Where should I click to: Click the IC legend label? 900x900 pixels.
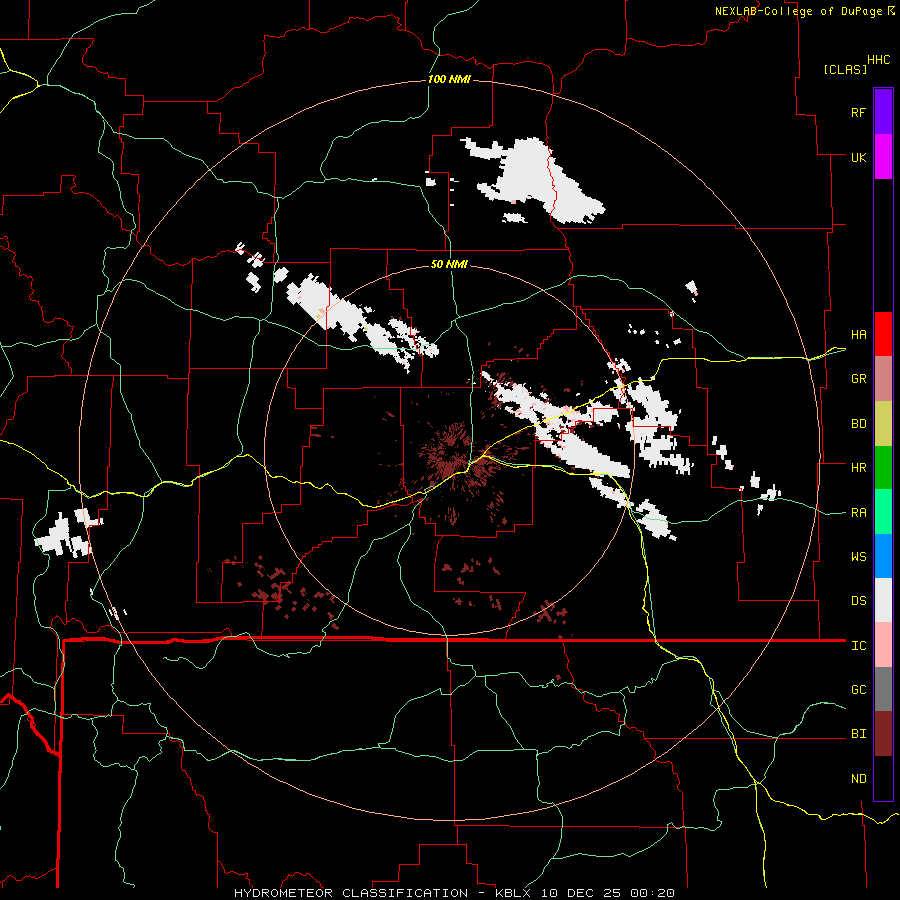(858, 646)
